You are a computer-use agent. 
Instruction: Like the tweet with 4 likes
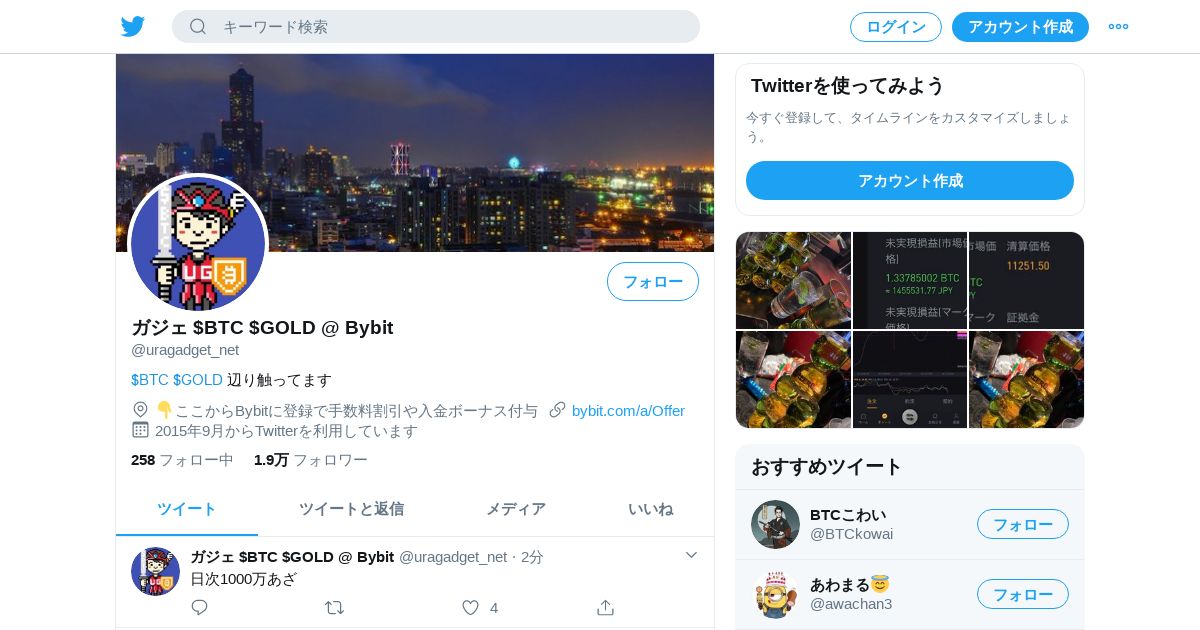[471, 607]
